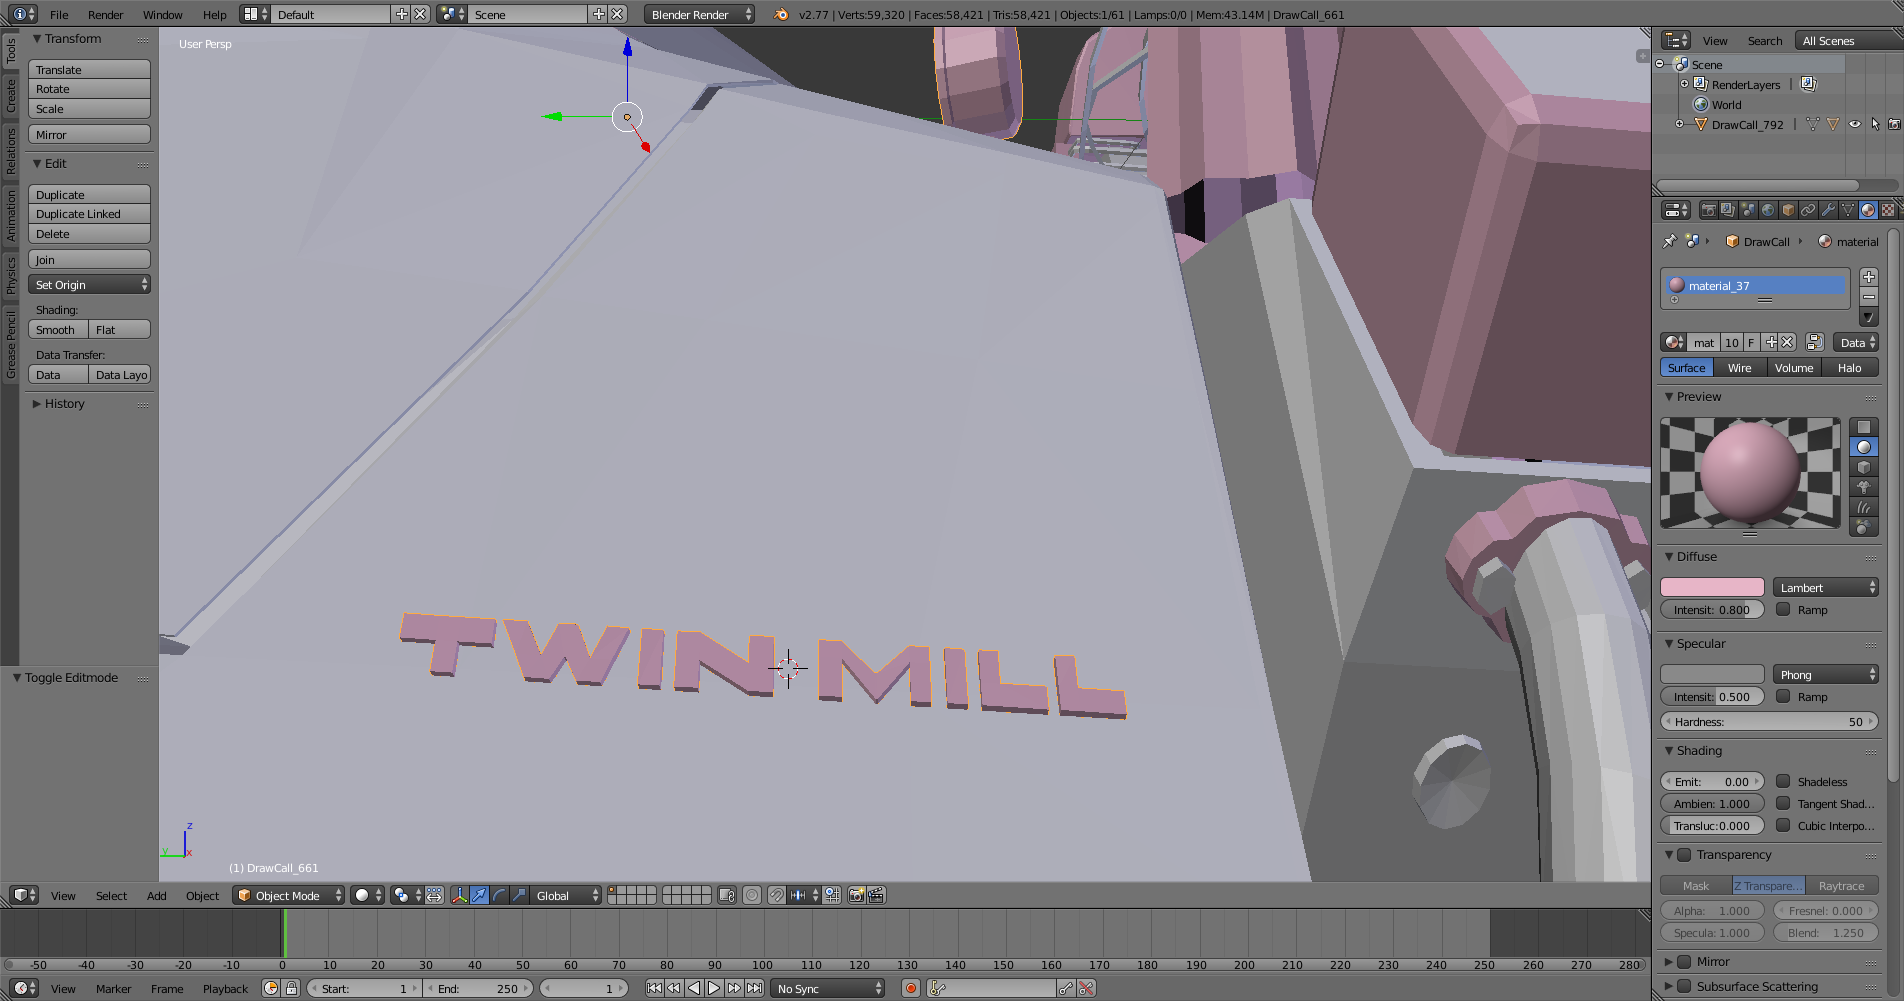Viewport: 1904px width, 1001px height.
Task: Adjust the Hardness slider
Action: point(1769,721)
